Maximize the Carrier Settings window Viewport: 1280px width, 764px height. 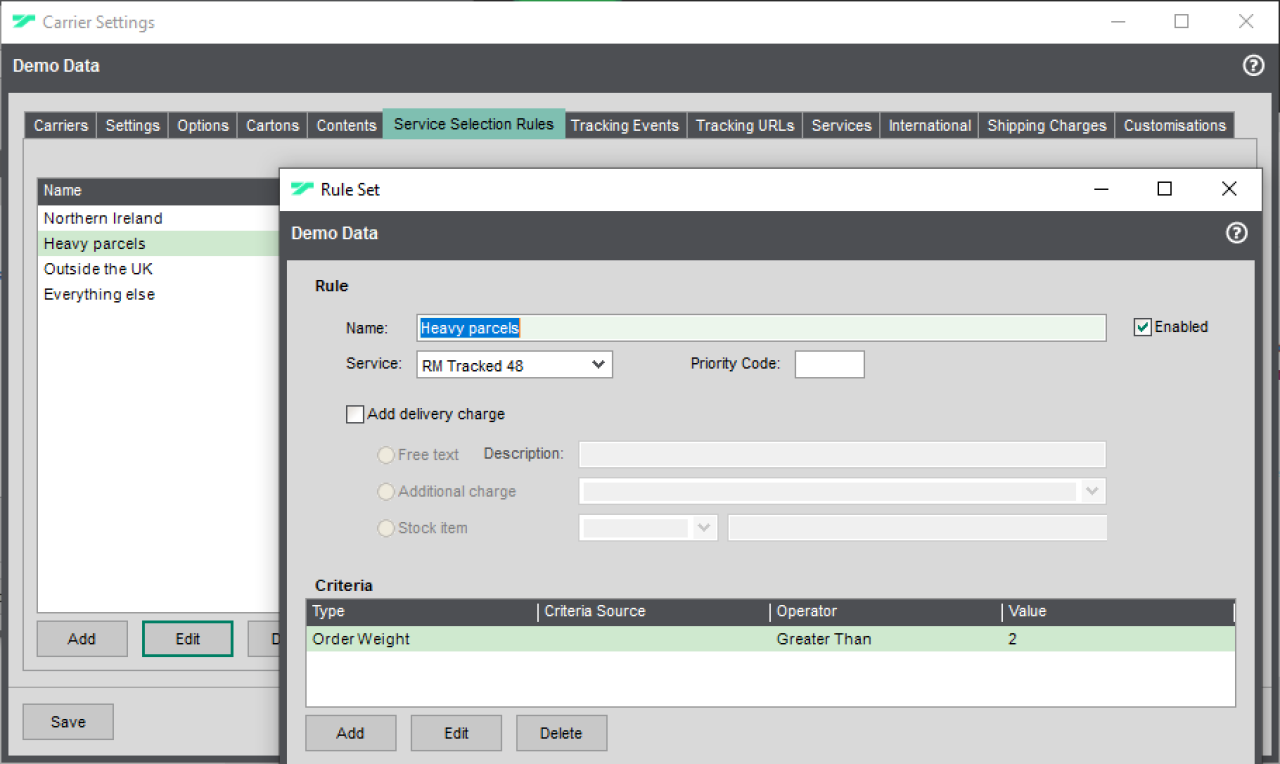pyautogui.click(x=1182, y=21)
